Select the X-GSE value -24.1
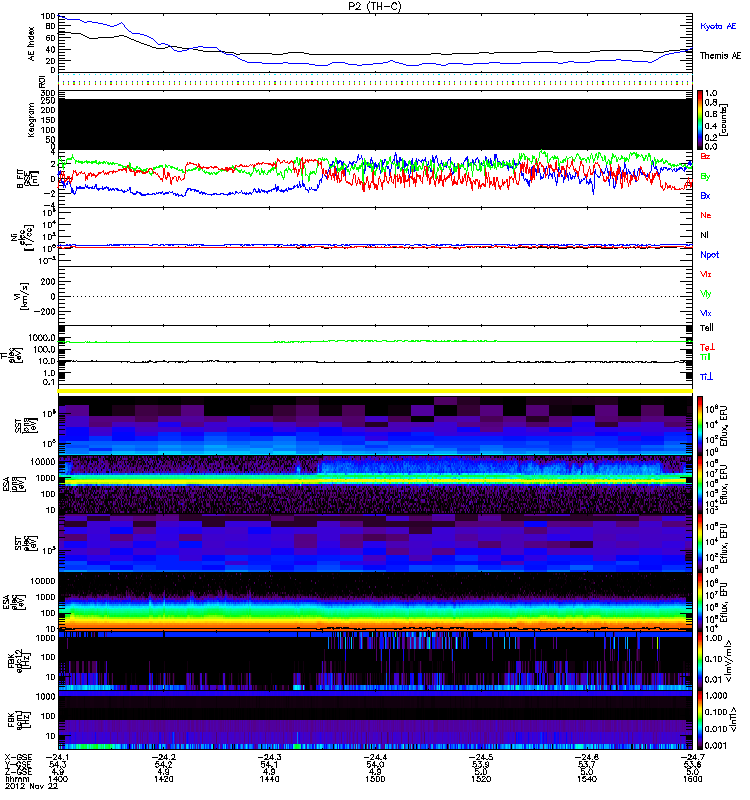The image size is (750, 800). [x=58, y=757]
